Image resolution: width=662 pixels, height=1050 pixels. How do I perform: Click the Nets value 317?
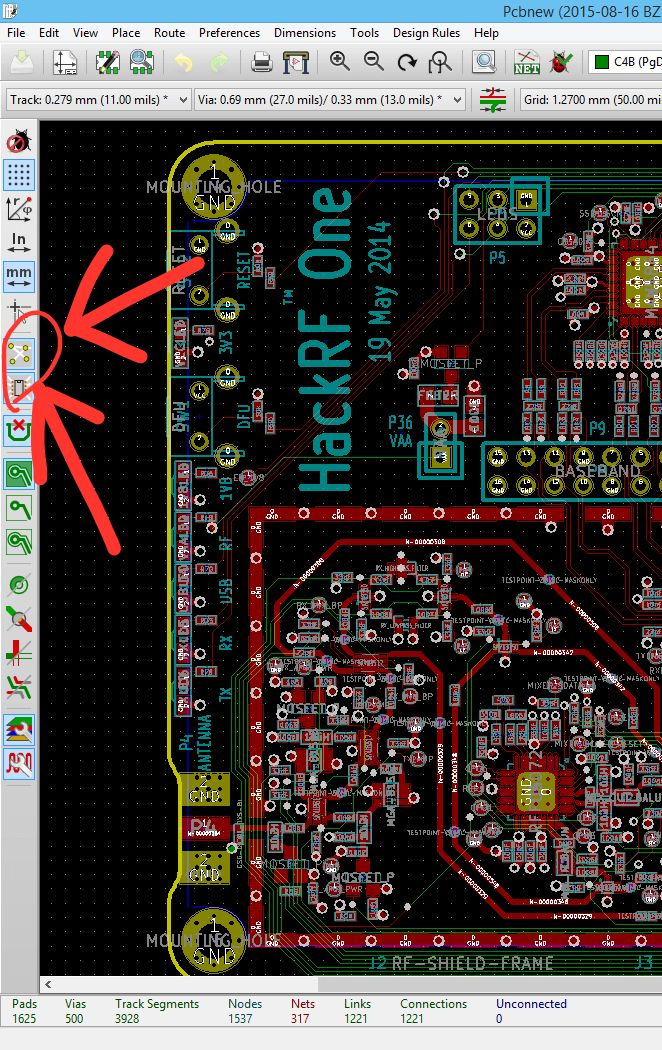[x=300, y=1019]
